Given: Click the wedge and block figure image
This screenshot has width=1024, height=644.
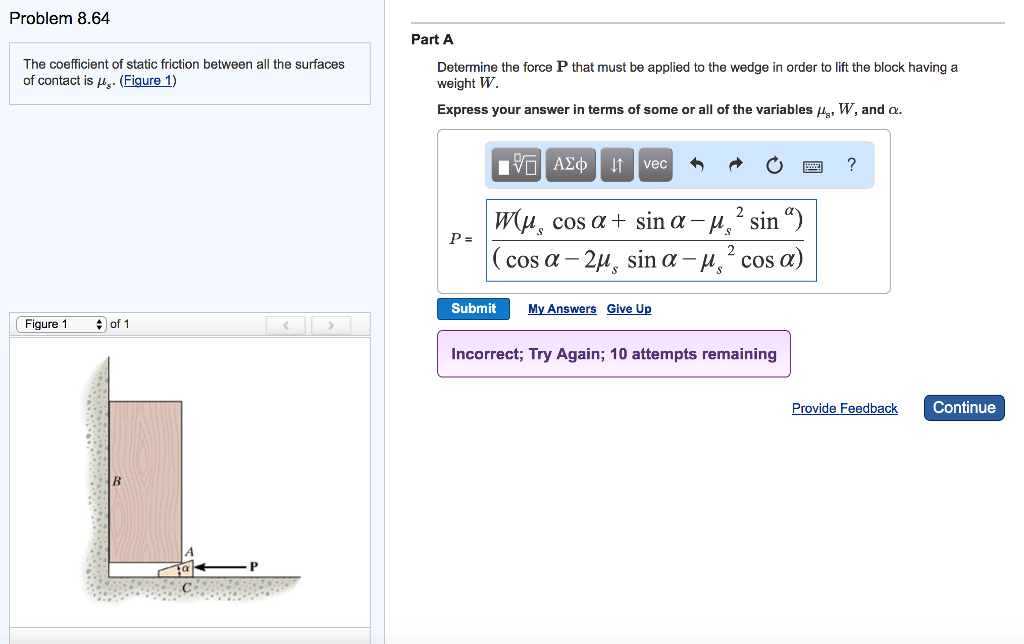Looking at the screenshot, I should [189, 480].
